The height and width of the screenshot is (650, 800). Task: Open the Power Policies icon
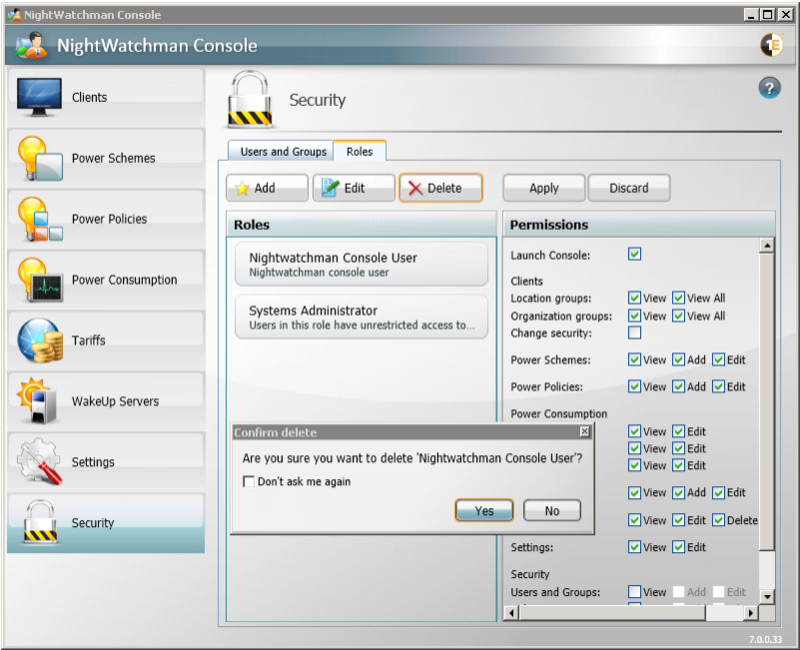40,219
